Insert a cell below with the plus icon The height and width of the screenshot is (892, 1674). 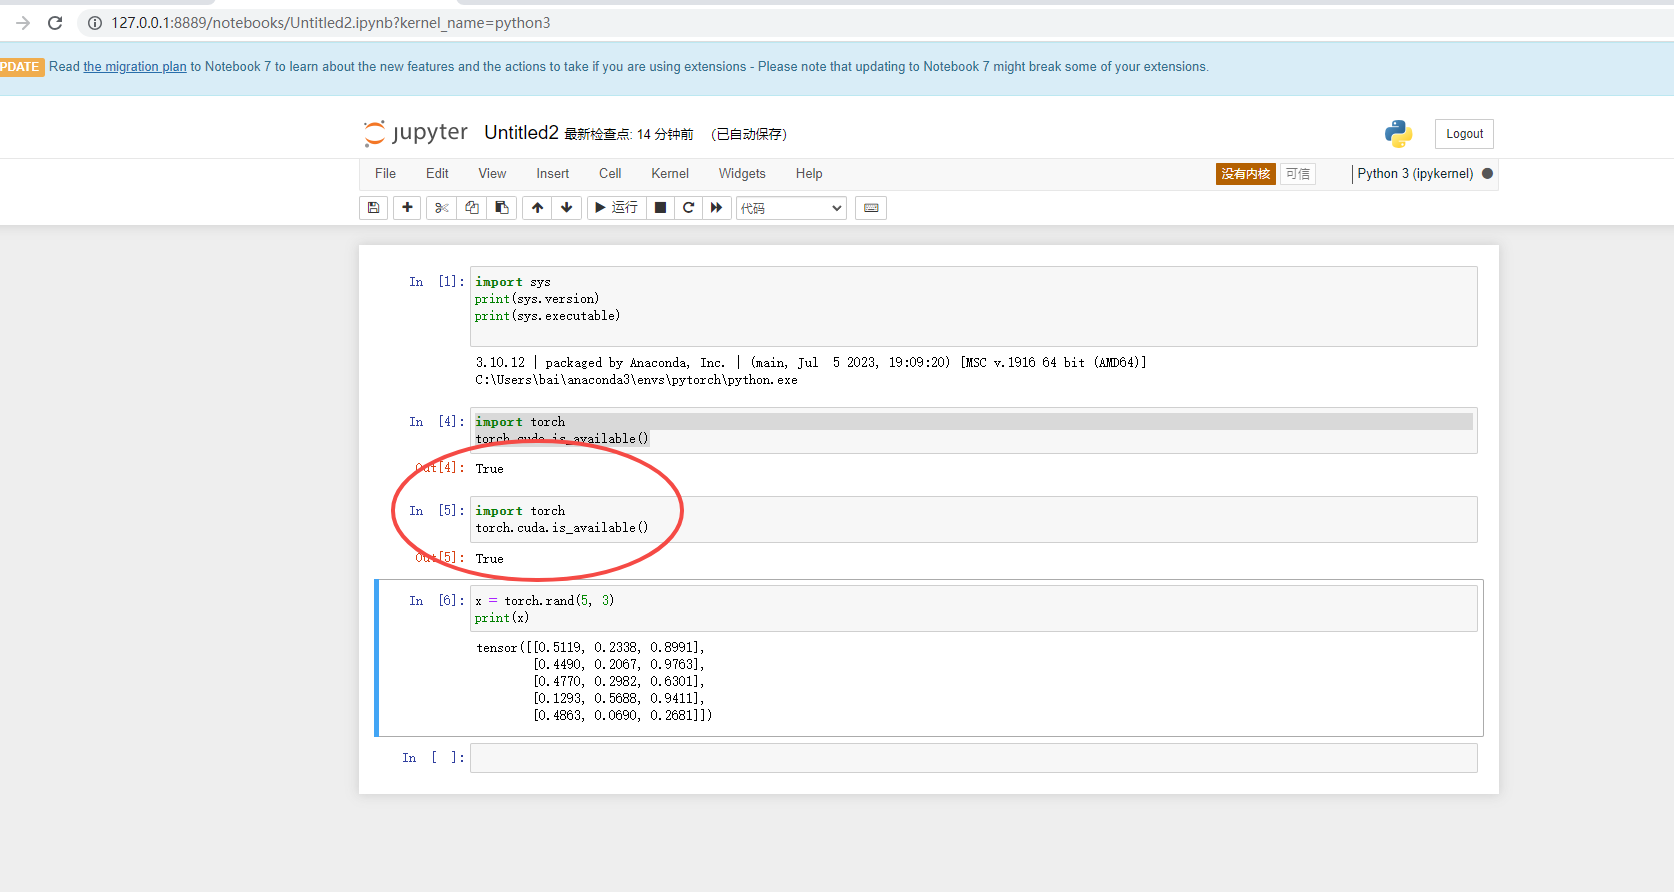(407, 208)
